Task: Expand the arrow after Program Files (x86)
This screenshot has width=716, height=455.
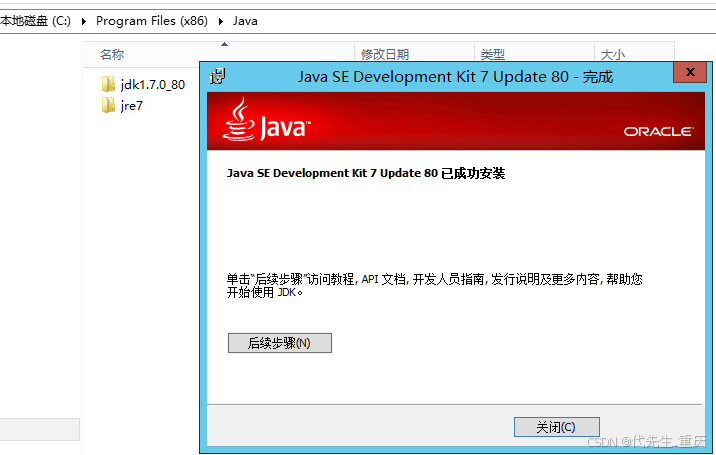Action: 221,21
